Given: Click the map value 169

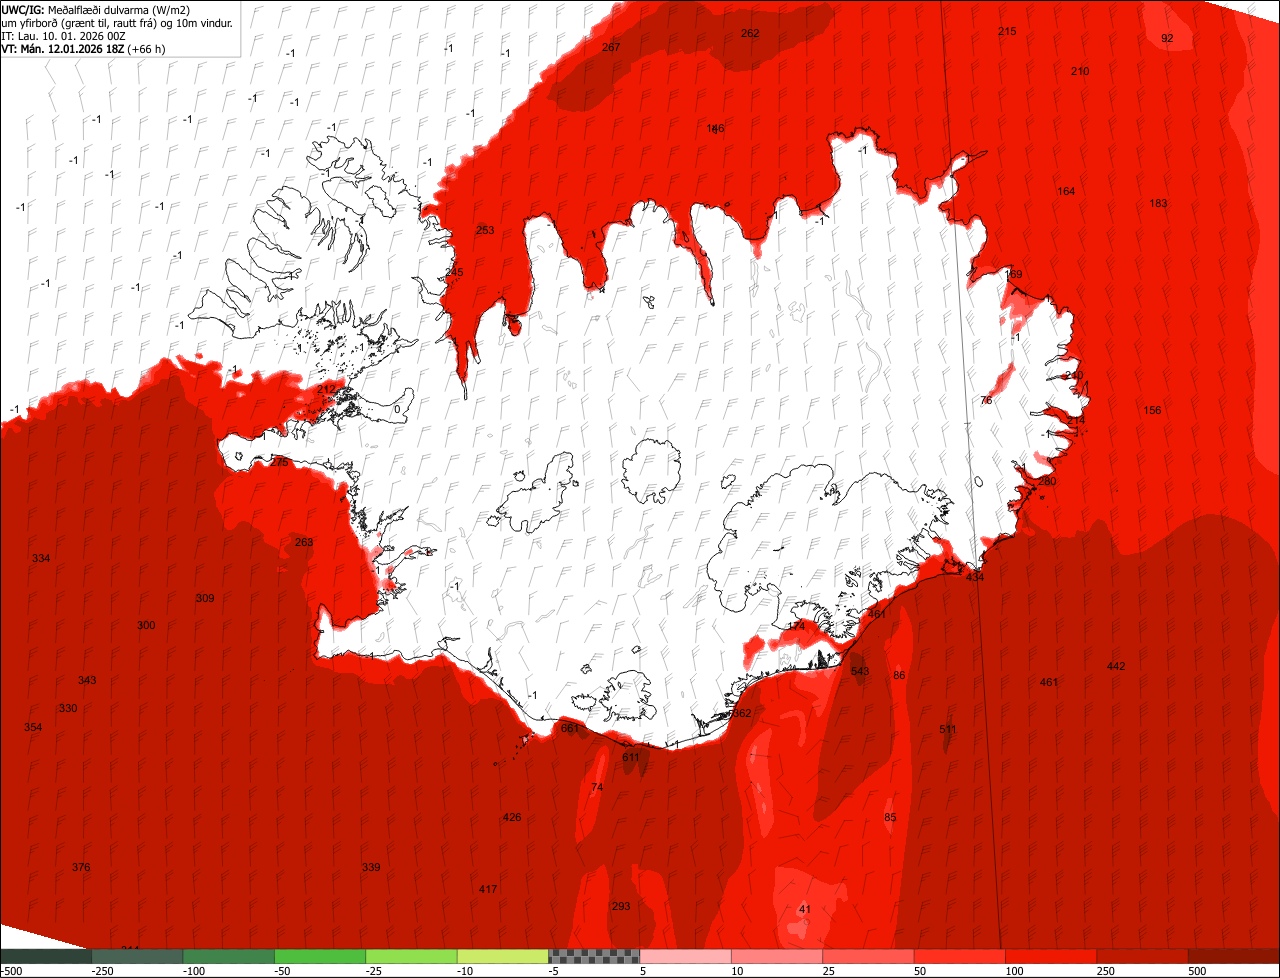Looking at the screenshot, I should [x=1013, y=274].
